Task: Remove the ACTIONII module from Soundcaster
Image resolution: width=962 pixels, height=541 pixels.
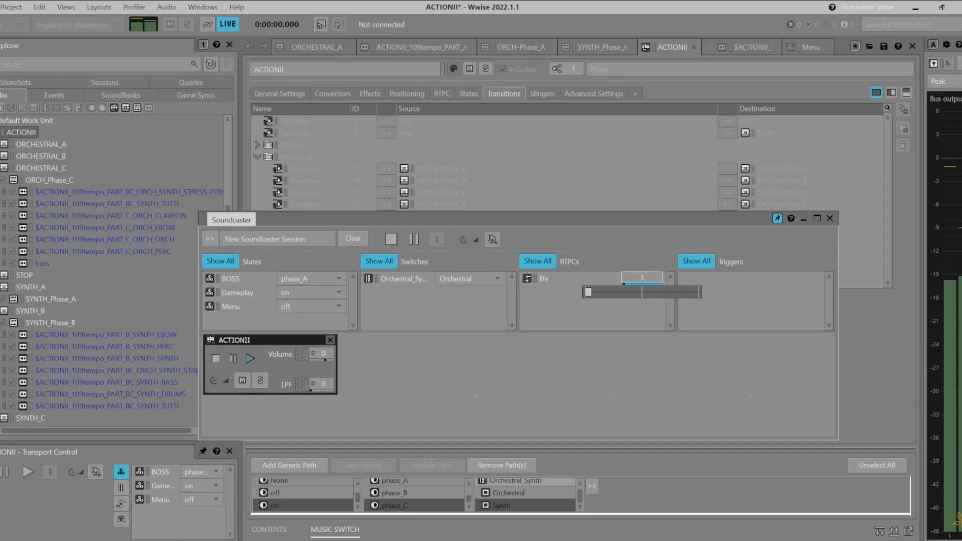Action: [x=330, y=340]
